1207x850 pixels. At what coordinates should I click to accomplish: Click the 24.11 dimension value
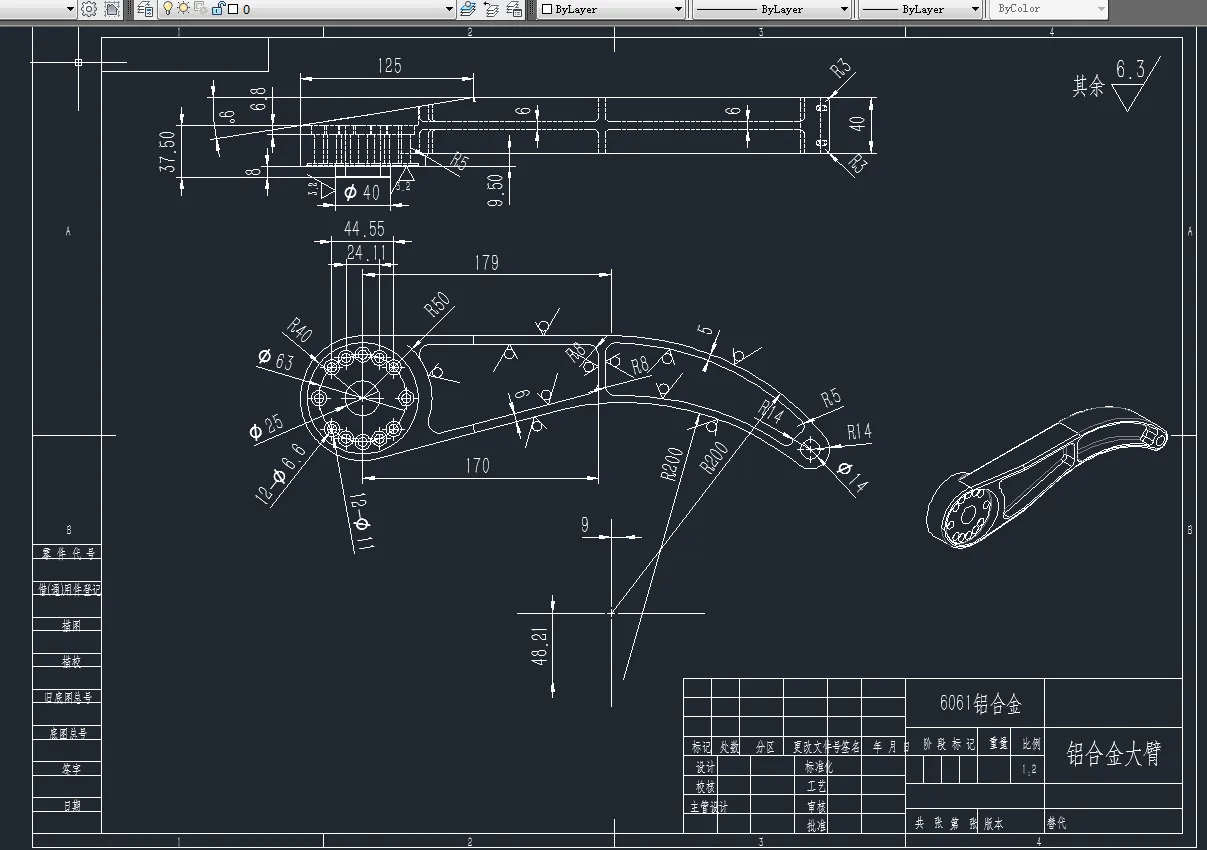tap(366, 253)
